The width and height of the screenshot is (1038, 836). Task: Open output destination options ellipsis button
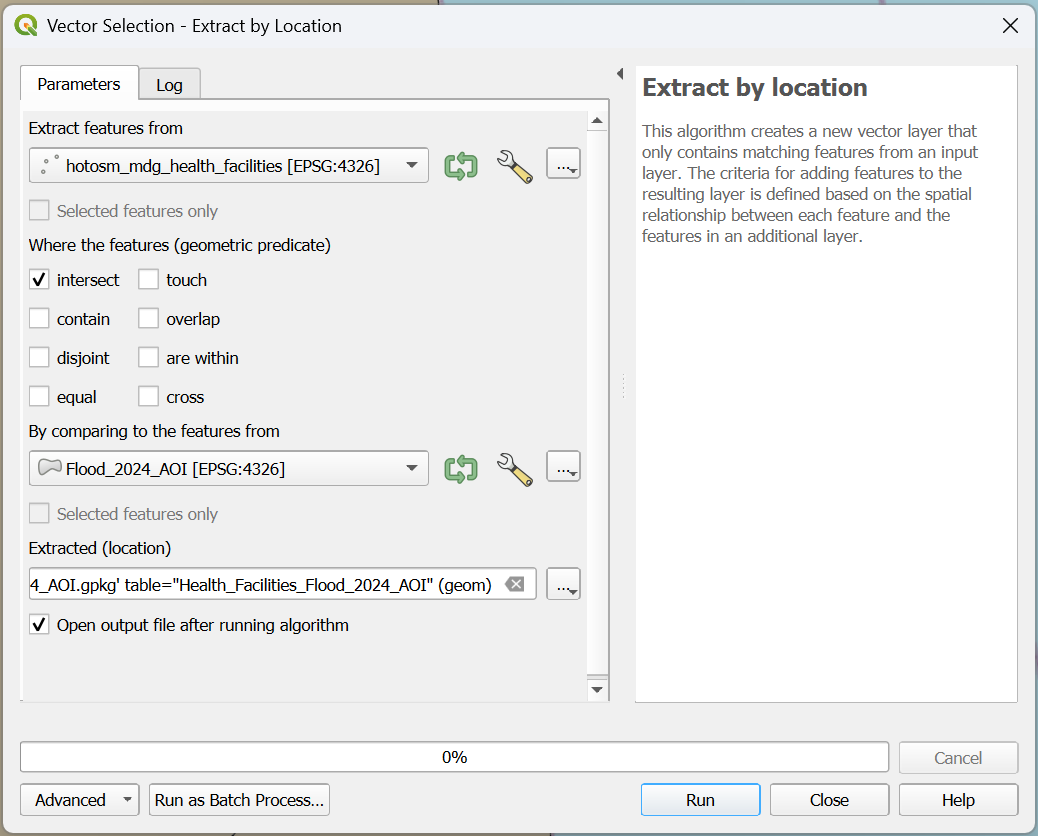pyautogui.click(x=563, y=584)
